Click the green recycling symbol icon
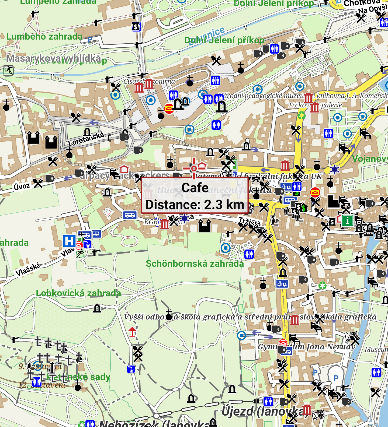Viewport: 388px width, 427px height. click(301, 116)
